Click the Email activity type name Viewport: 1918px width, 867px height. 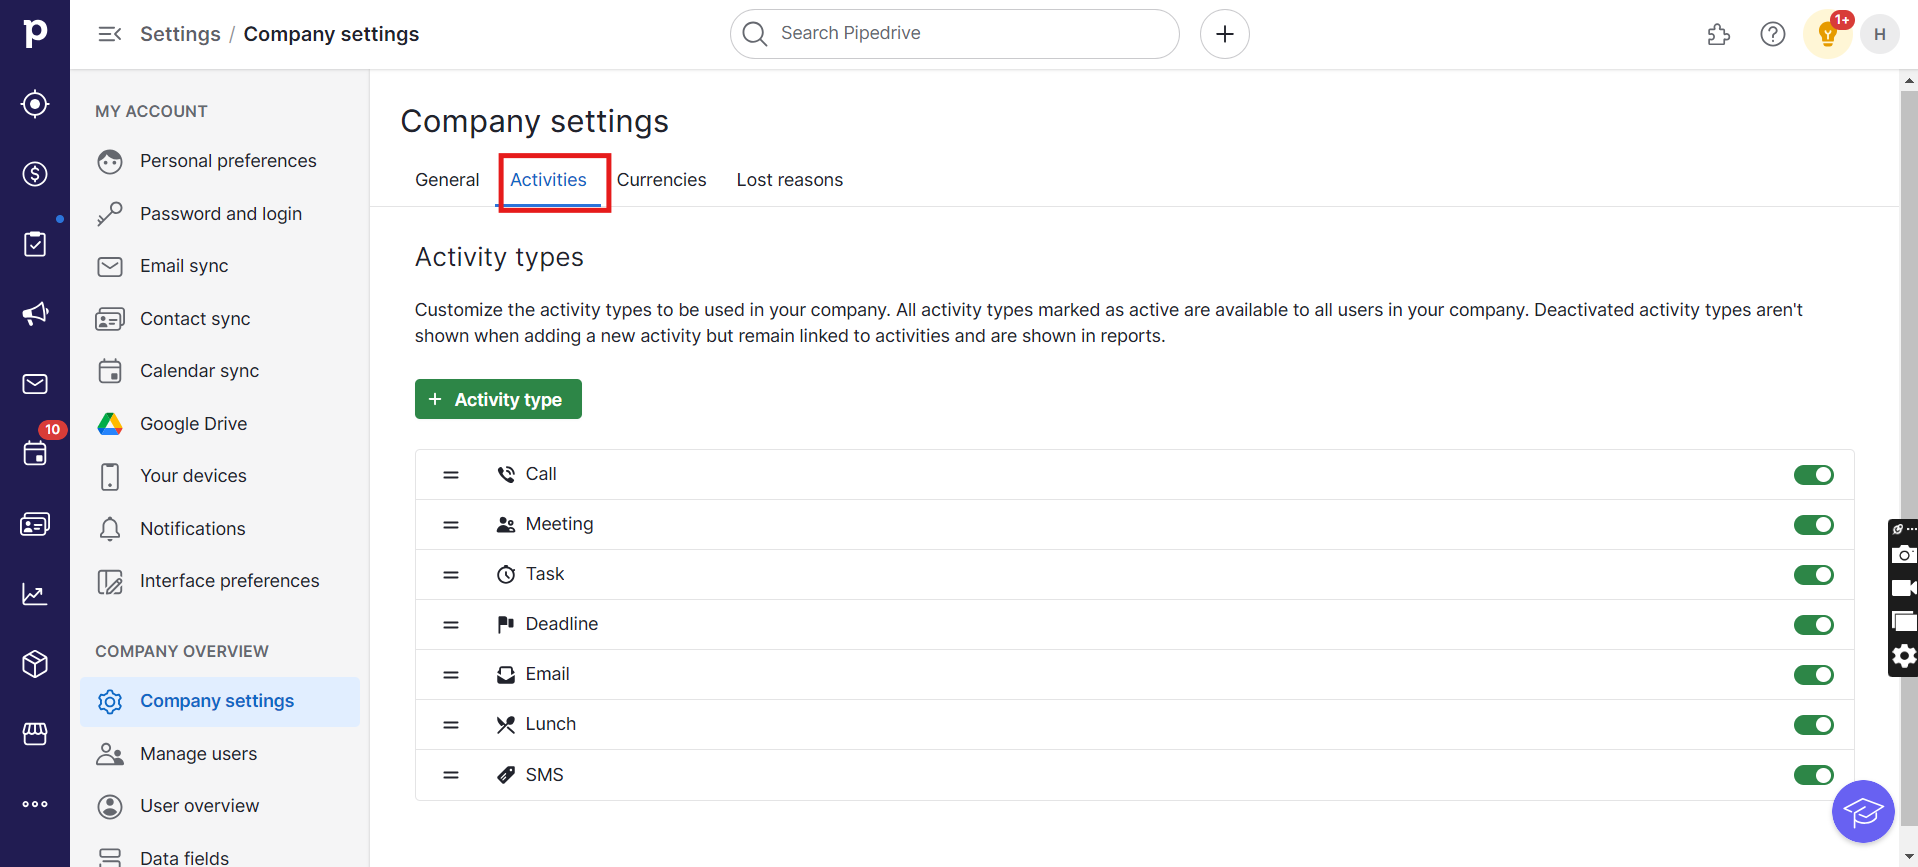pos(548,674)
